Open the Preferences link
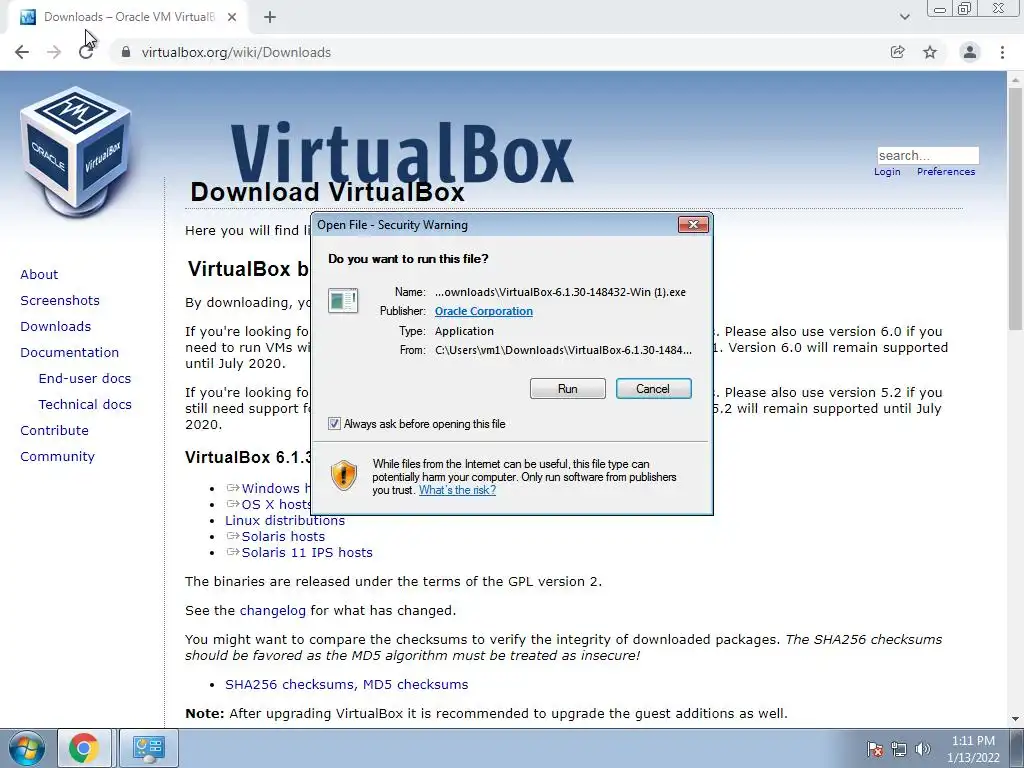 tap(946, 172)
